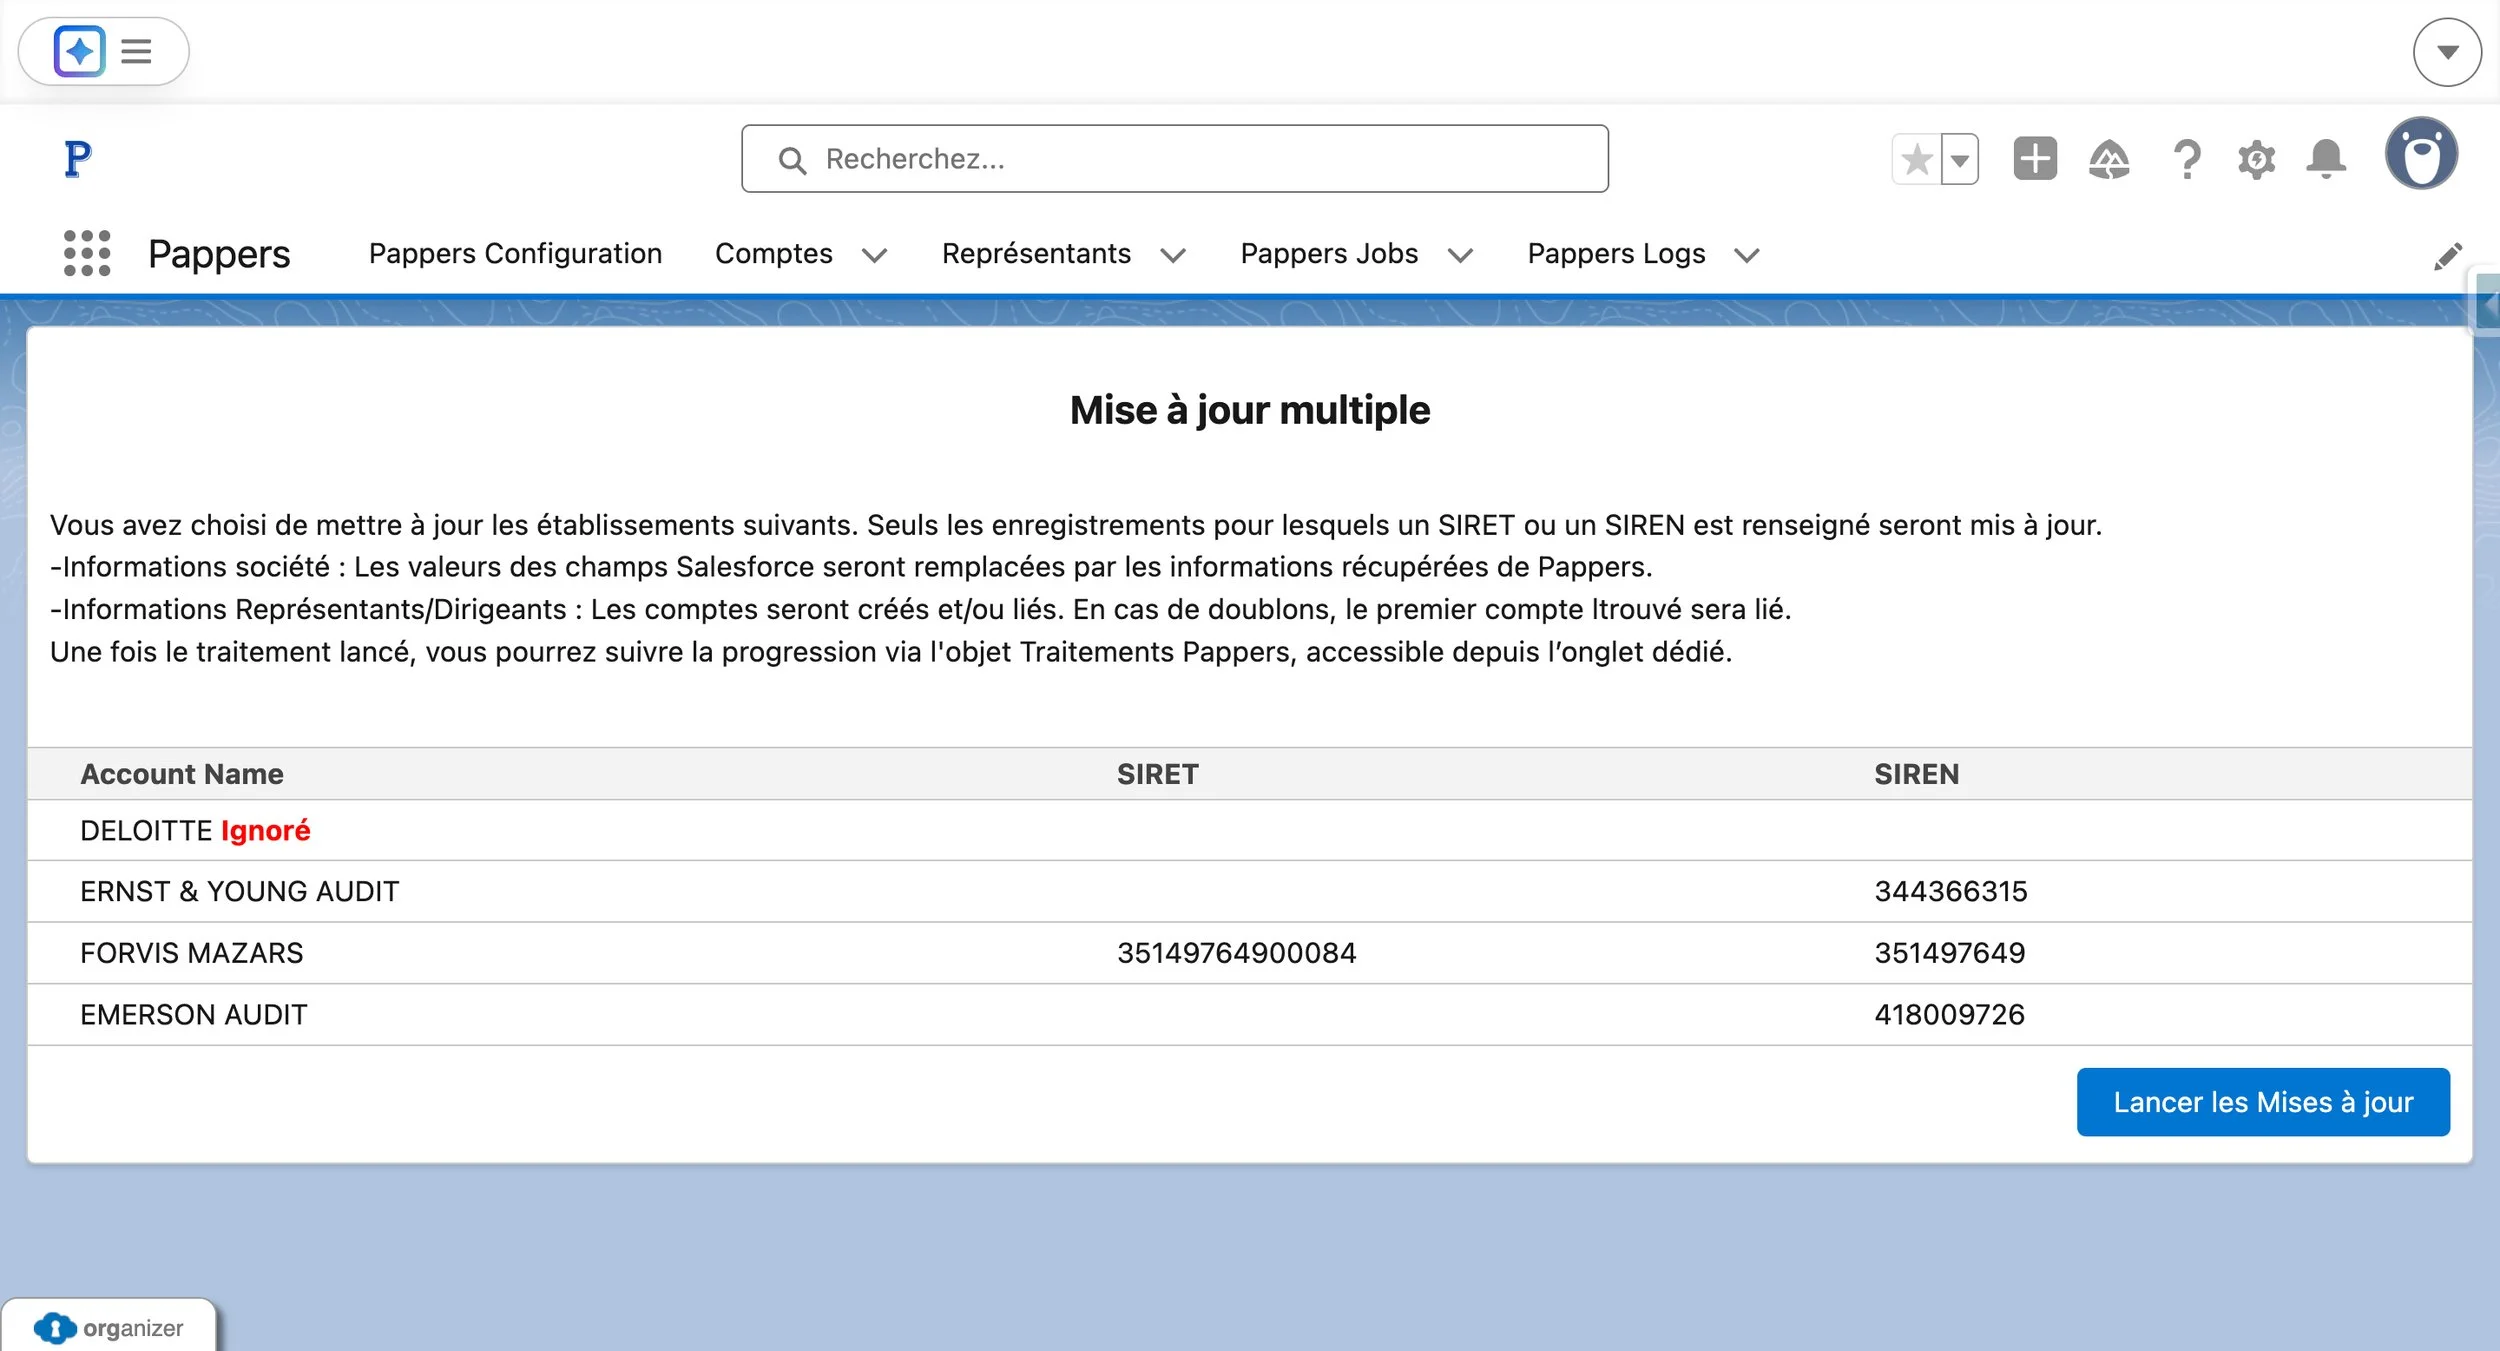Screen dimensions: 2500x1351
Task: Open the Trailhead guidance icon
Action: point(2108,160)
